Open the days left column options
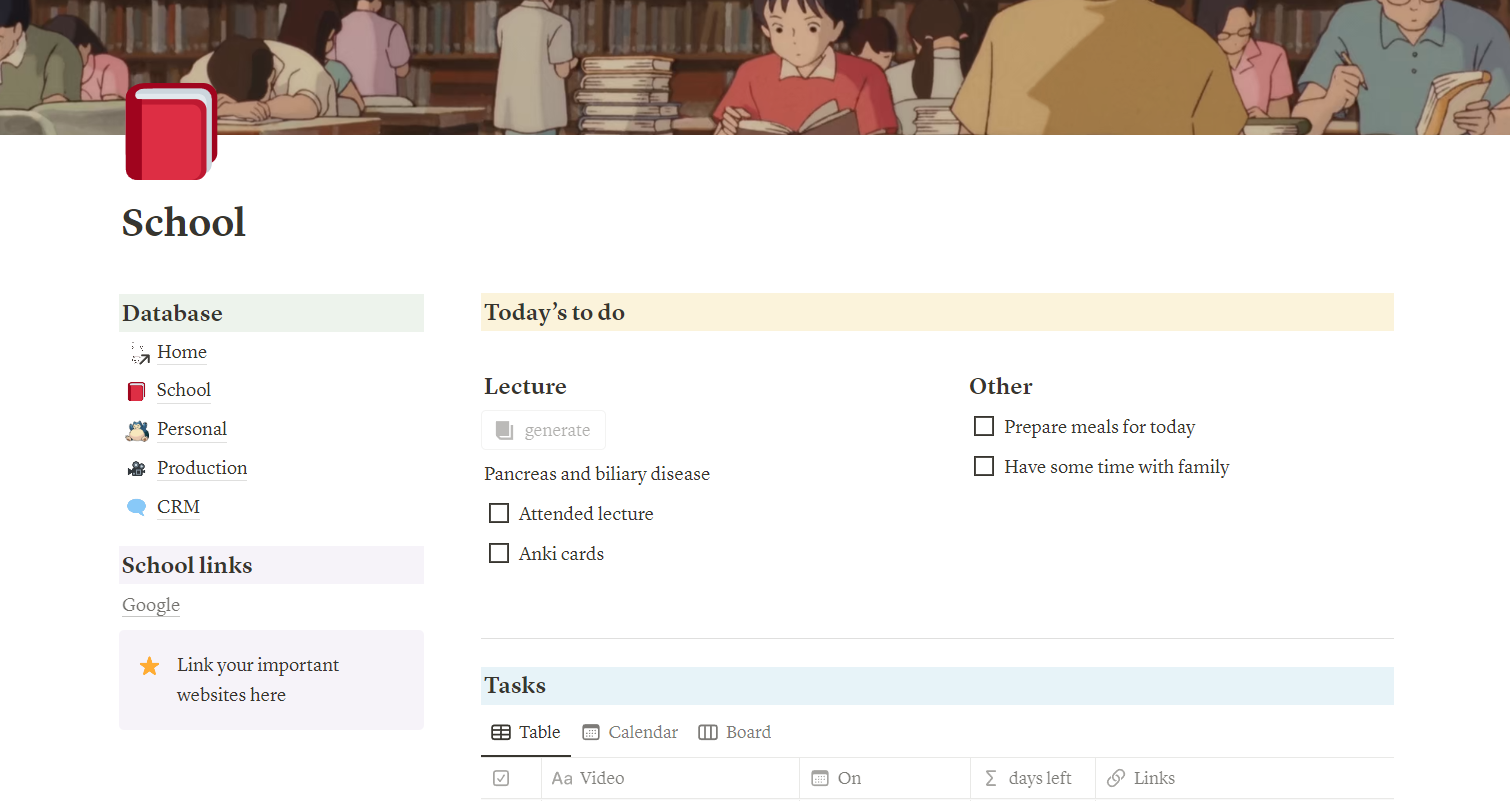The height and width of the screenshot is (810, 1510). [1032, 778]
